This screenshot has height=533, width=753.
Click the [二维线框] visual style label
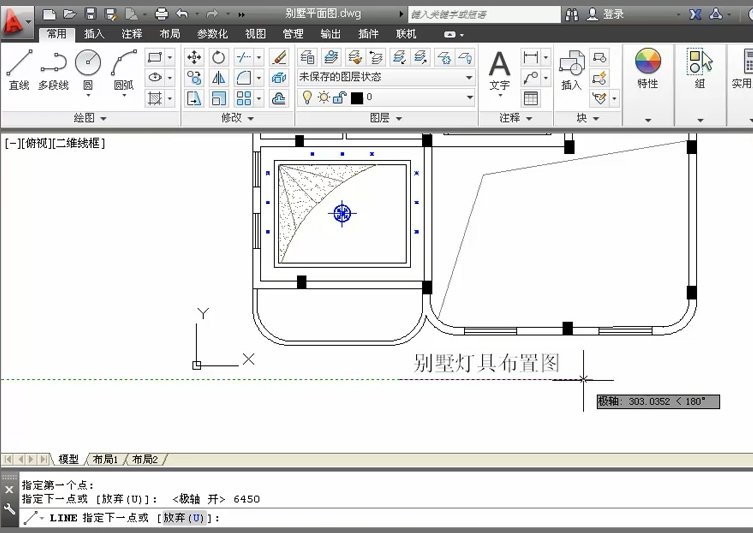(x=78, y=143)
